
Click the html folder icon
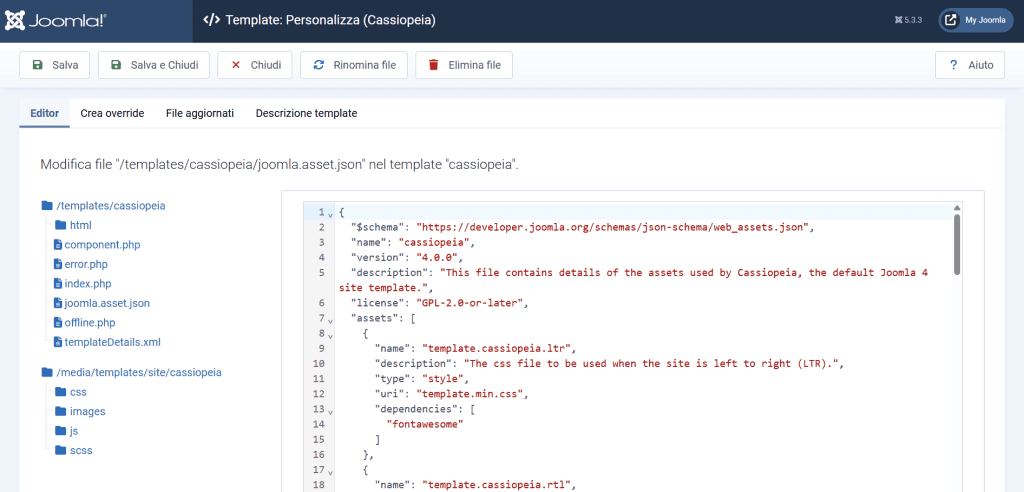[x=61, y=225]
